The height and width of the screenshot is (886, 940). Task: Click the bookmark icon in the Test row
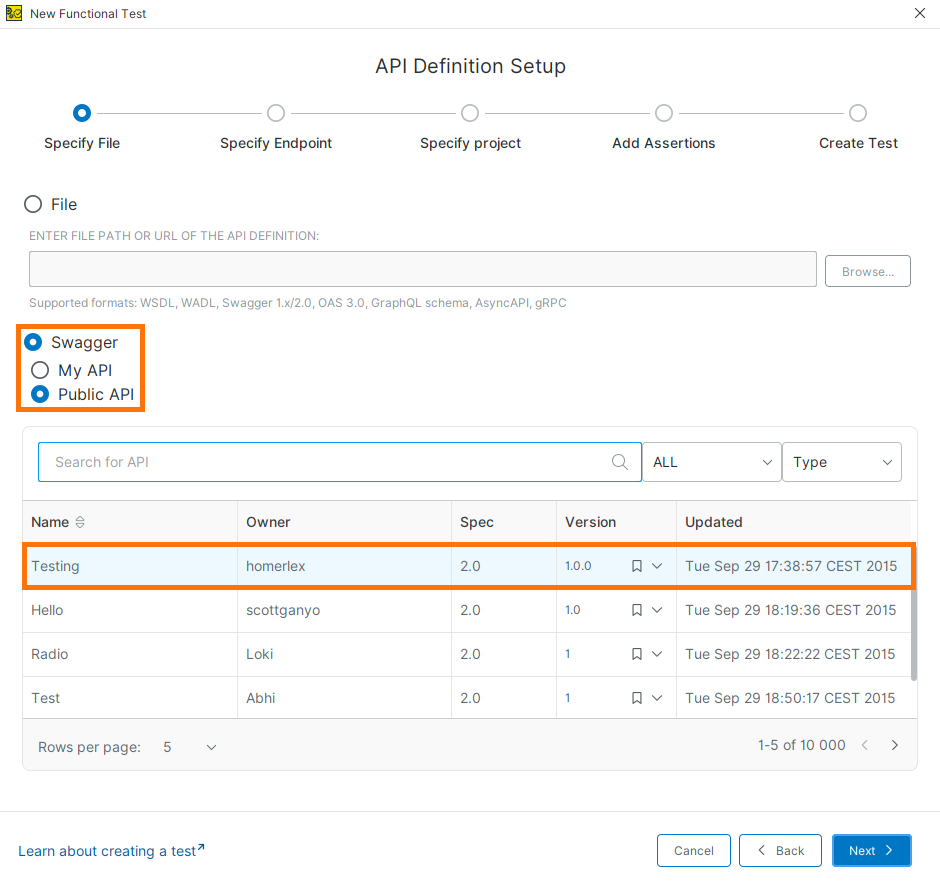pyautogui.click(x=637, y=698)
